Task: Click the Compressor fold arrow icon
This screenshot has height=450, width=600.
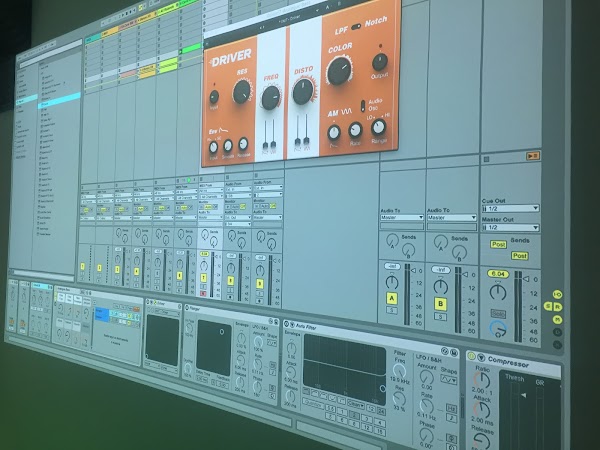Action: pos(481,358)
